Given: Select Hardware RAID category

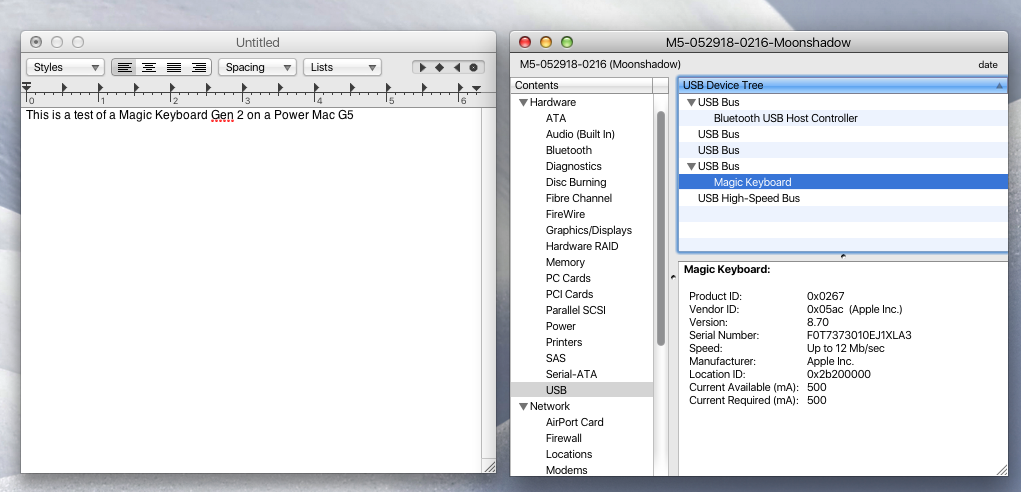Looking at the screenshot, I should coord(582,246).
